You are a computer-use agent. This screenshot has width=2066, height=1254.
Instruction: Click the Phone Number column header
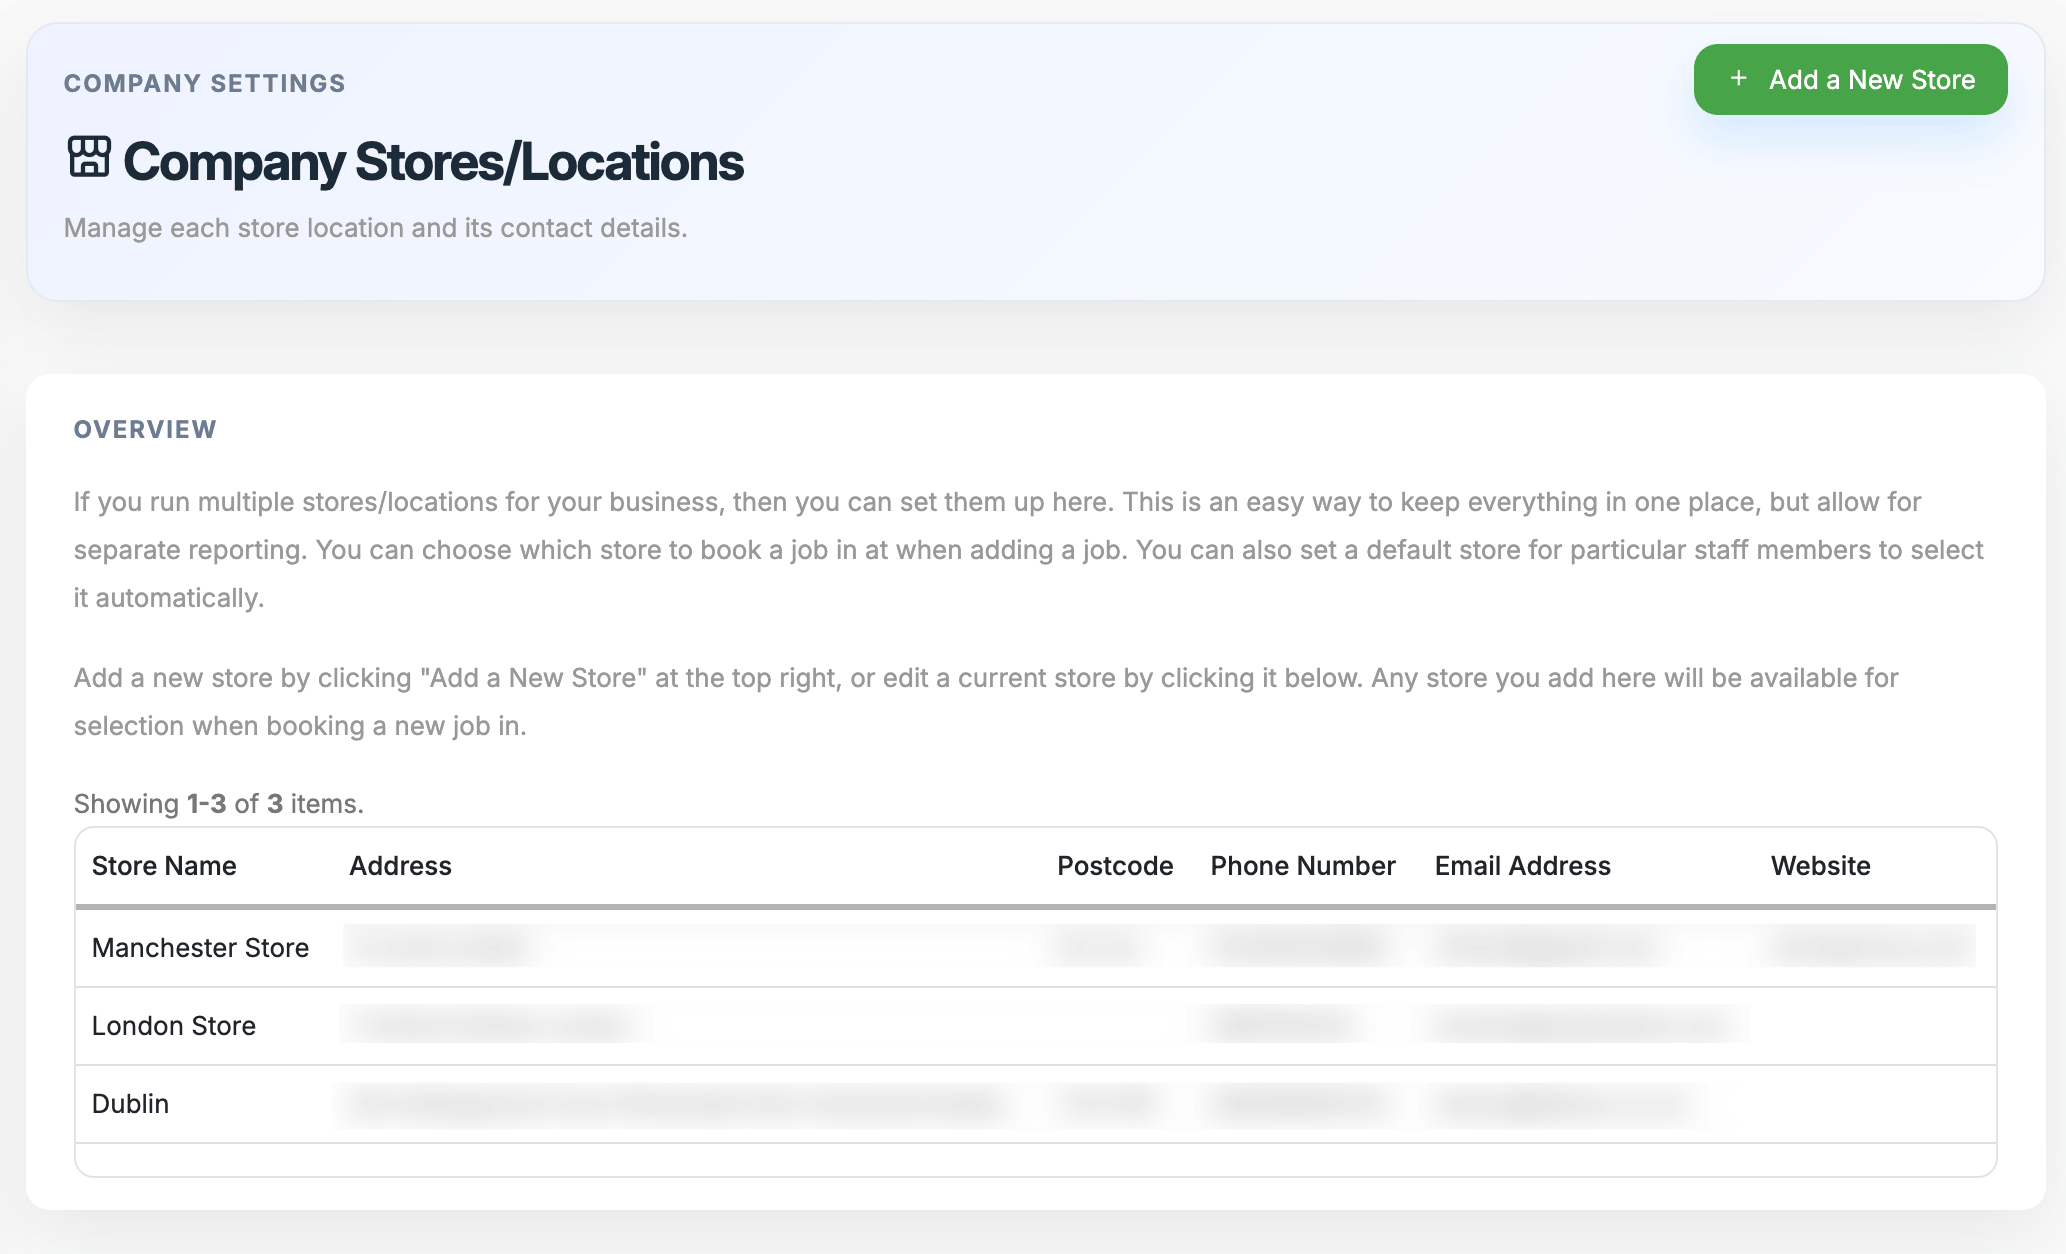coord(1302,865)
